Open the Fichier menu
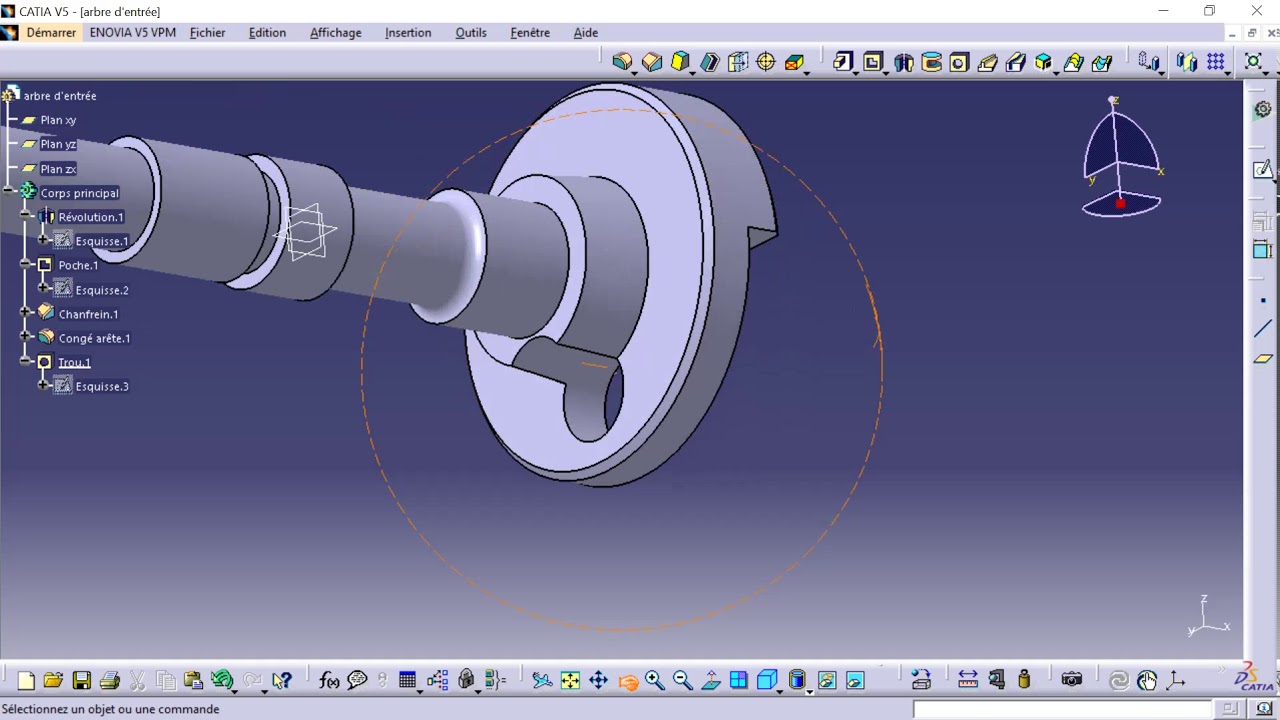This screenshot has height=720, width=1280. [208, 32]
